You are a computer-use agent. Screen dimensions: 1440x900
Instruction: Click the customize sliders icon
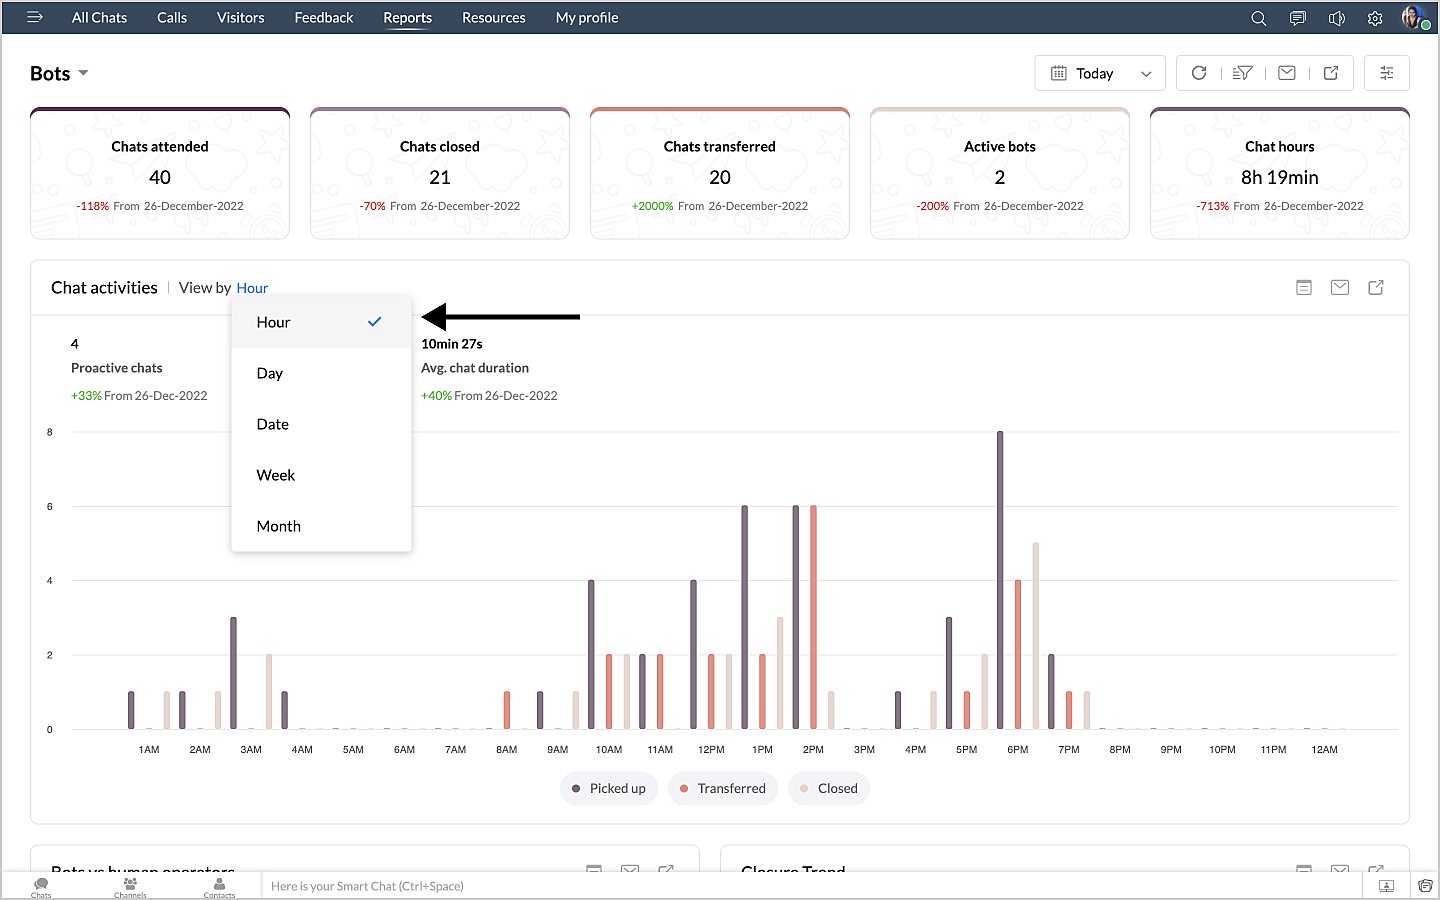(1386, 73)
